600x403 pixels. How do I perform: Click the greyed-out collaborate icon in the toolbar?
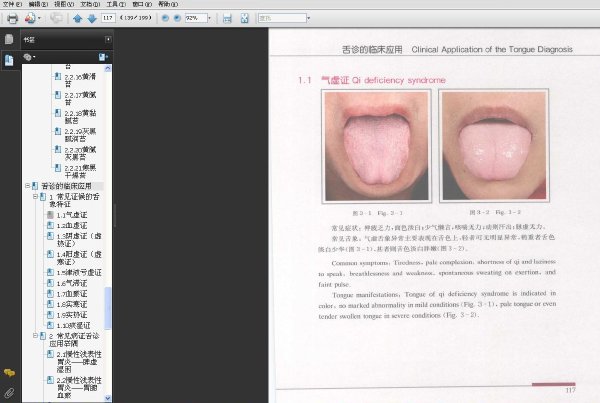(56, 18)
